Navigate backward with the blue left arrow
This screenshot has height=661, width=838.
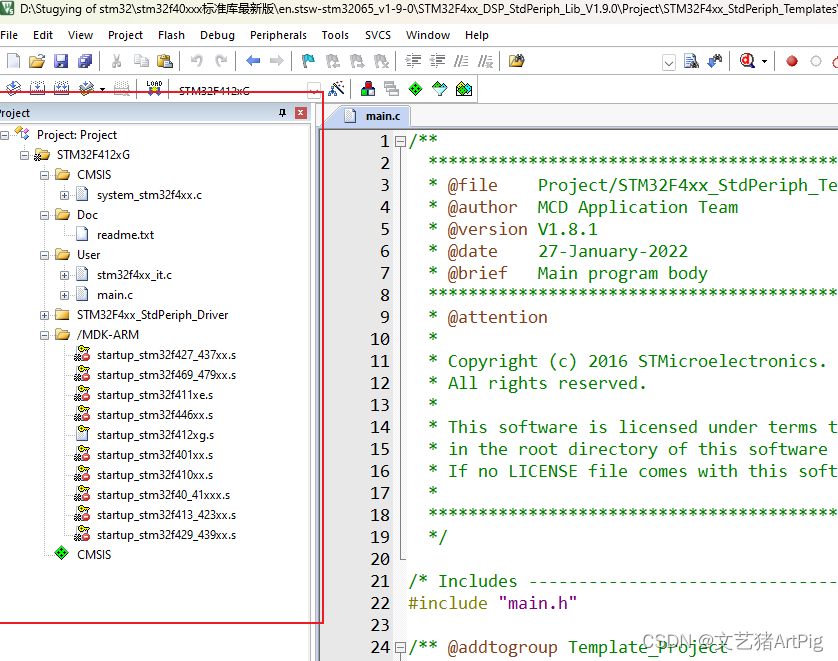[x=253, y=61]
